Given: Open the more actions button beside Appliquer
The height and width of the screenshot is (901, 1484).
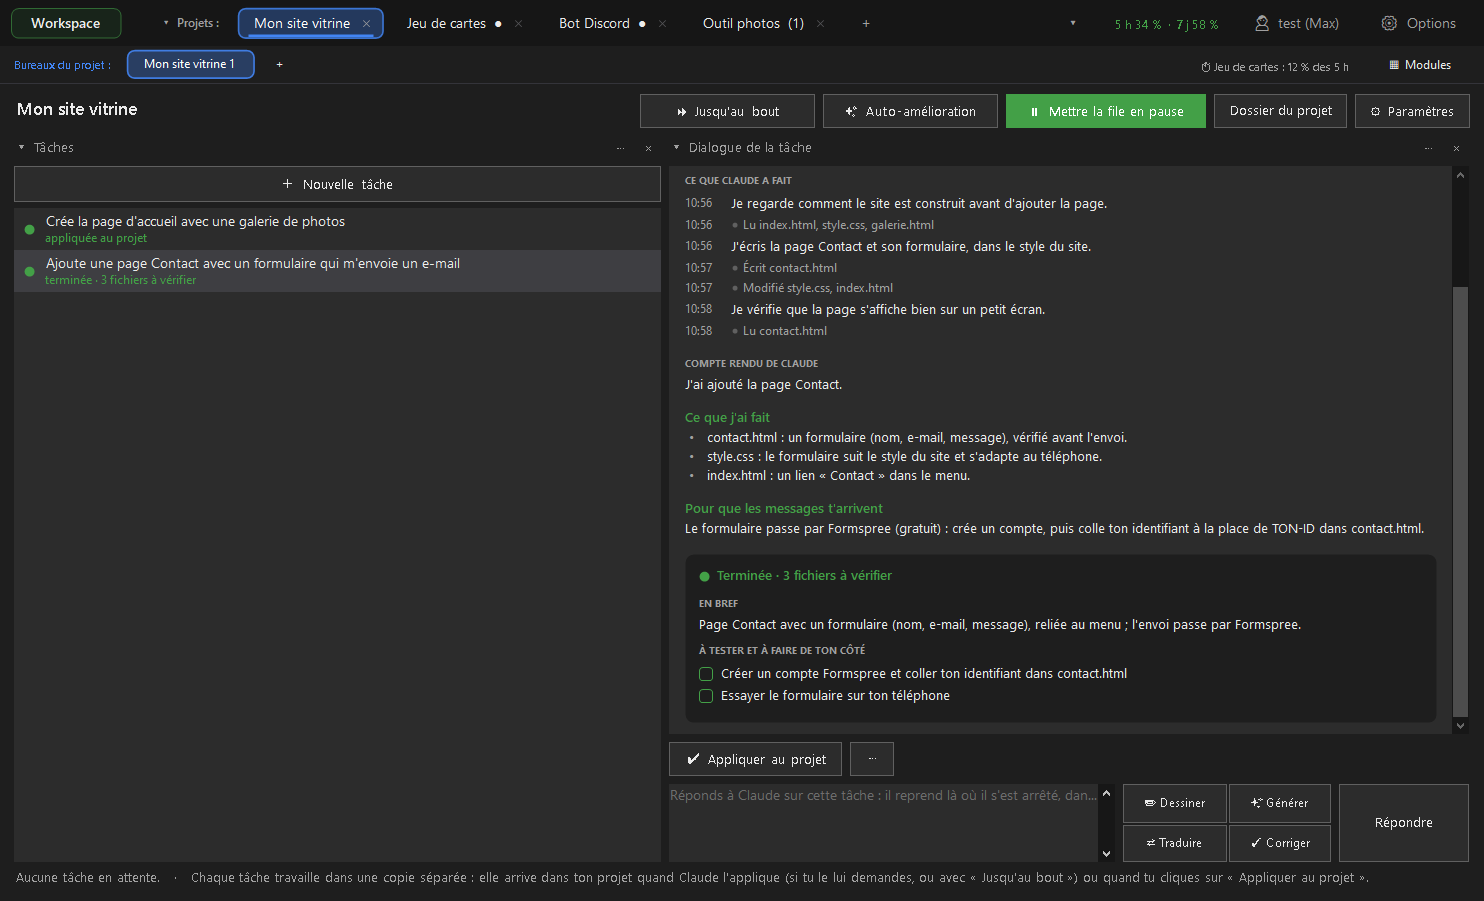Looking at the screenshot, I should pyautogui.click(x=872, y=759).
